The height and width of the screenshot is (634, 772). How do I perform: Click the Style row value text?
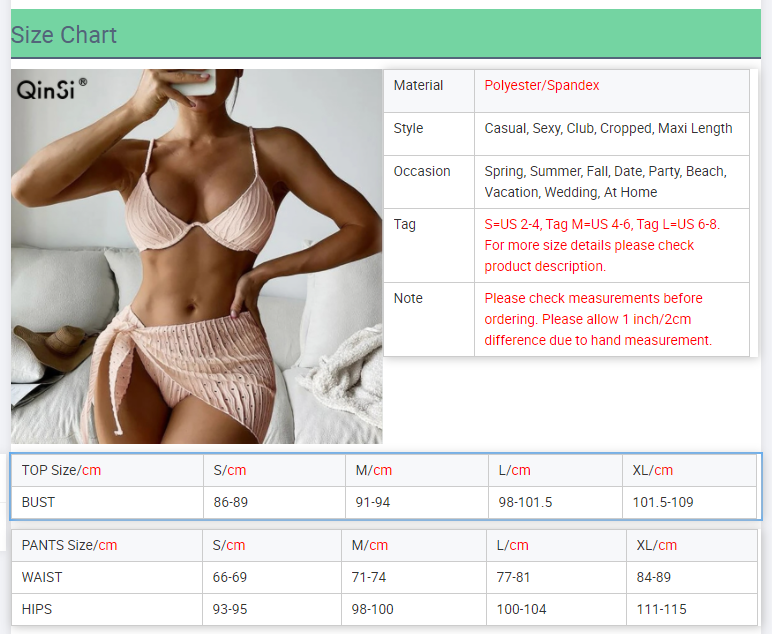[608, 129]
